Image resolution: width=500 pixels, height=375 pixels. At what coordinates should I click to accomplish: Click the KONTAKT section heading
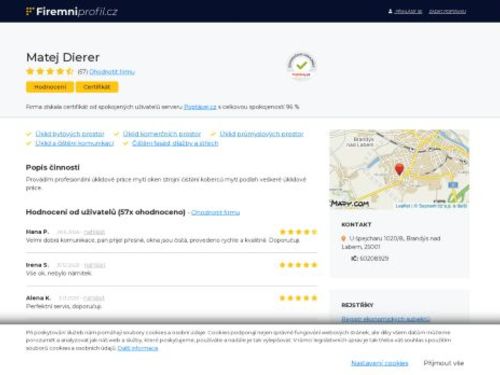(x=356, y=225)
